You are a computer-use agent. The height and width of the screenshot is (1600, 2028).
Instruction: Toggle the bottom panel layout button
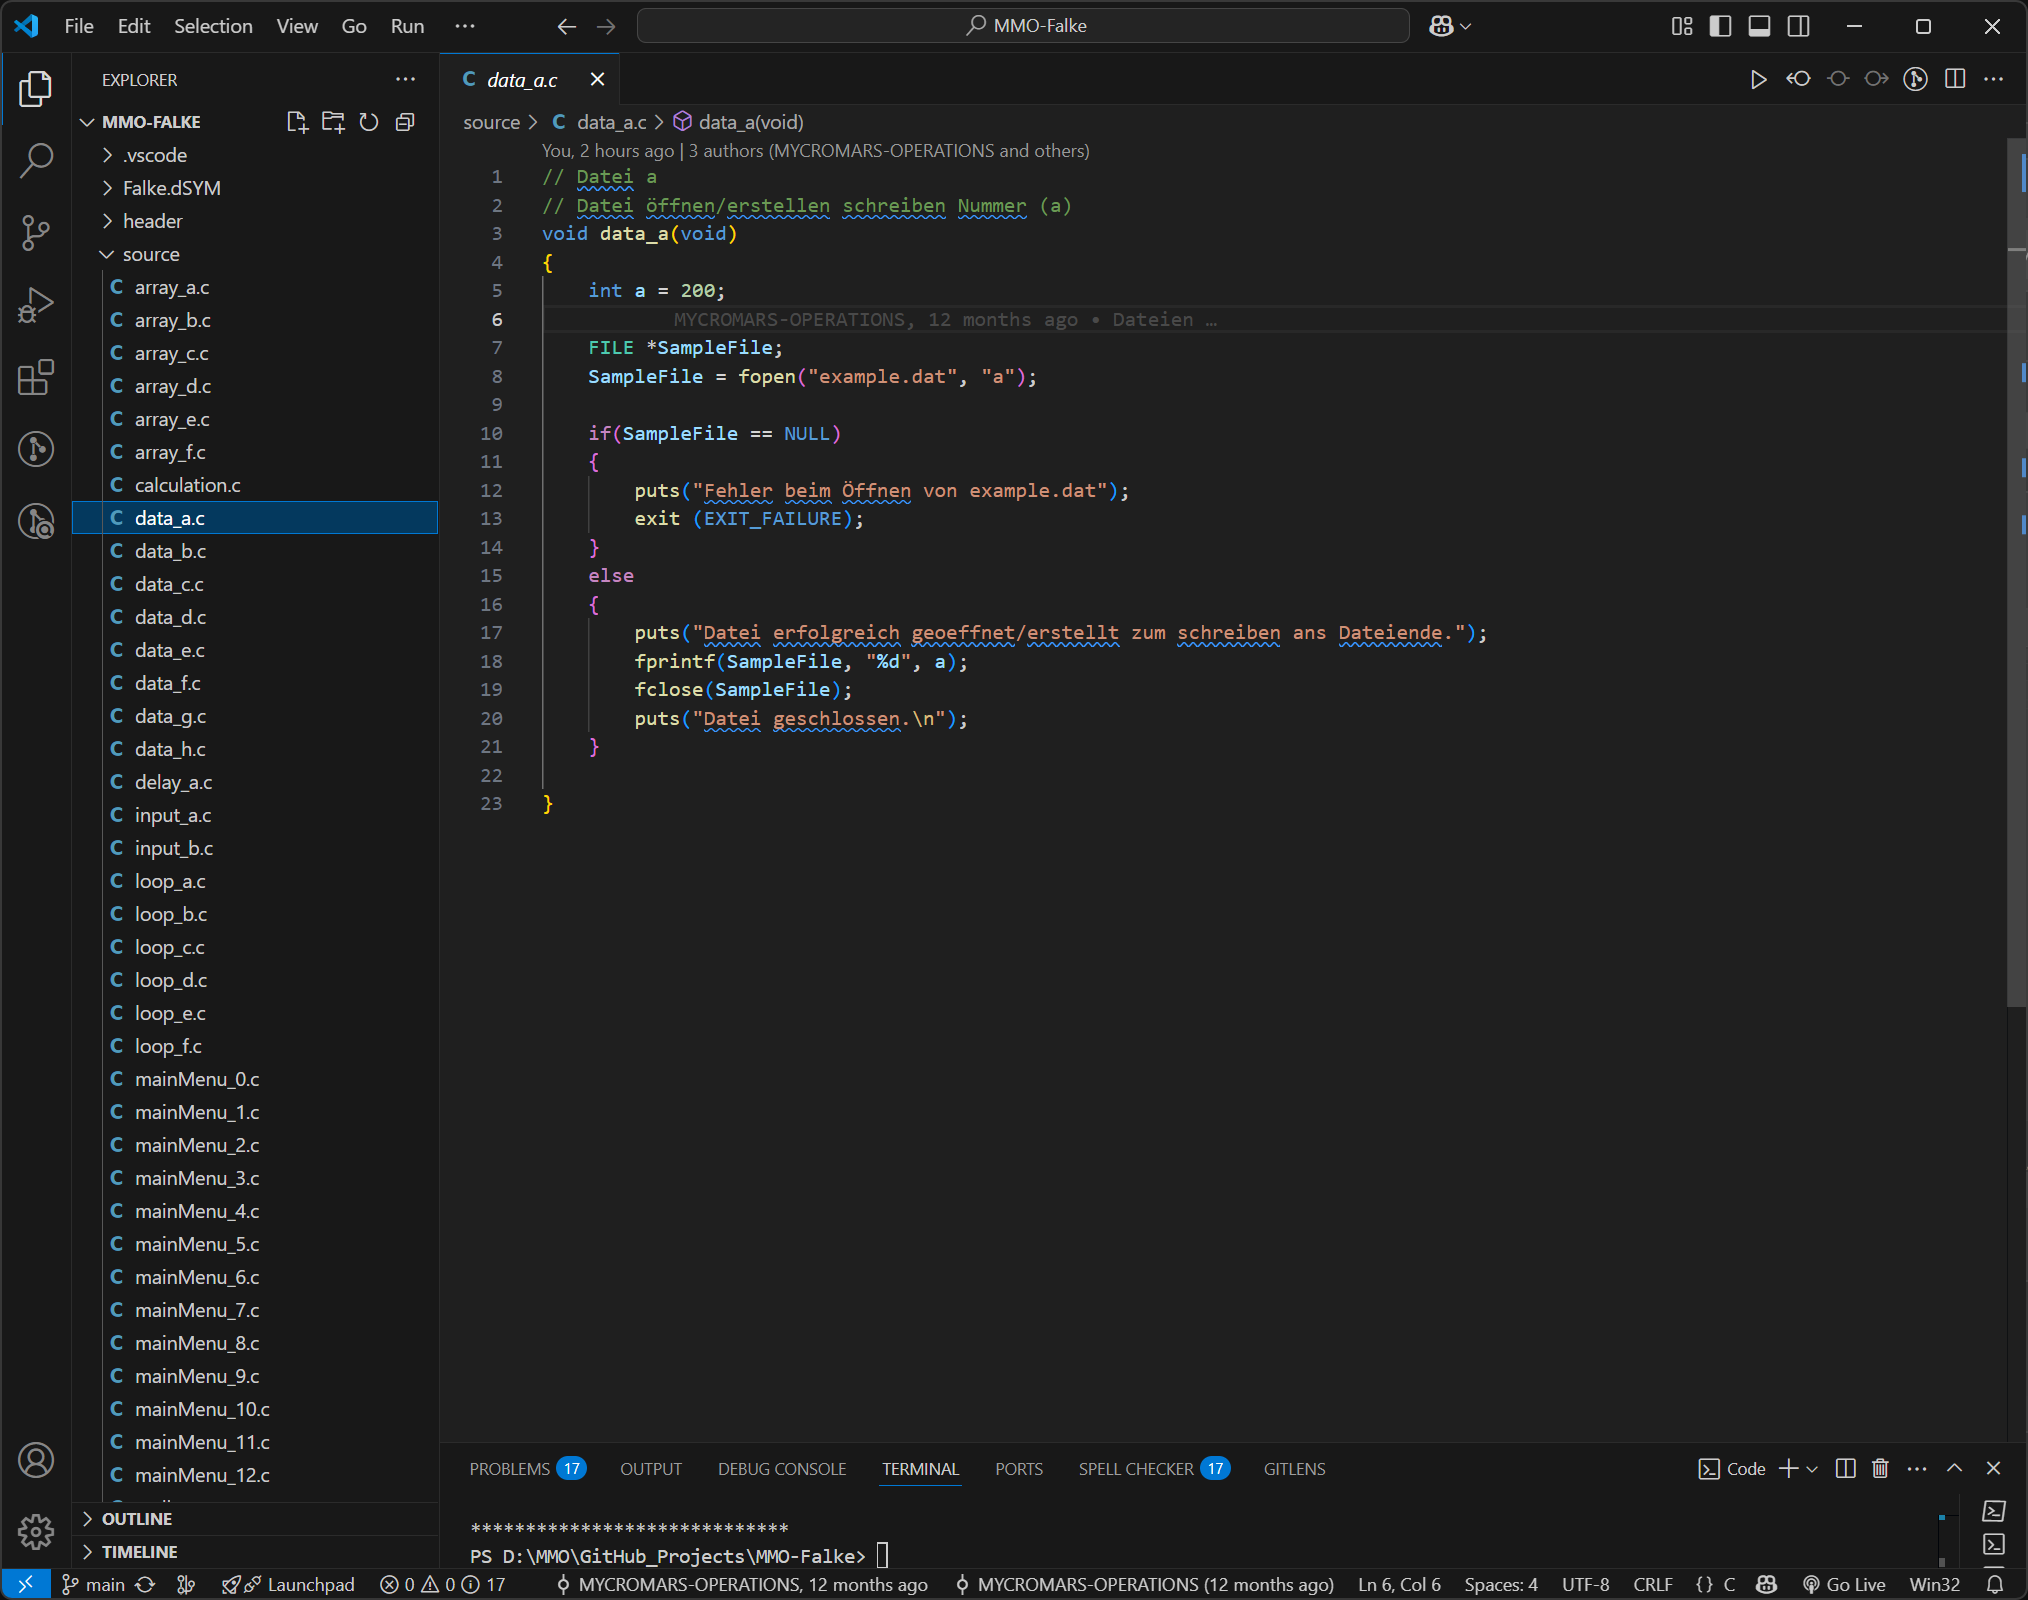1759,26
